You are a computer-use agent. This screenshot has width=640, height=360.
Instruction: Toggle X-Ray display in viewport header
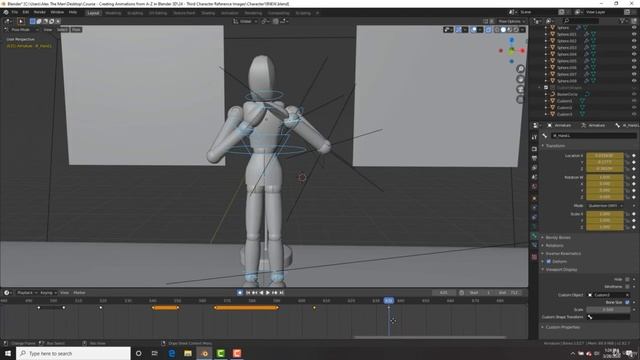tap(488, 29)
